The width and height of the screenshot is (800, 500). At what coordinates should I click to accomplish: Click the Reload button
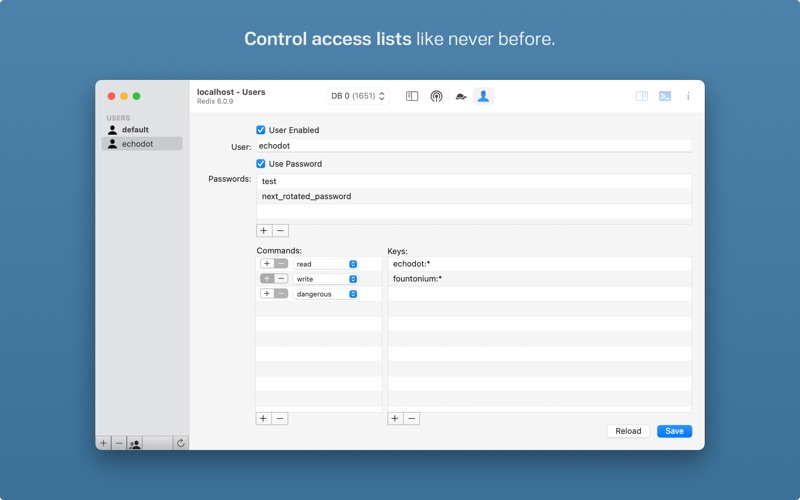coord(628,431)
